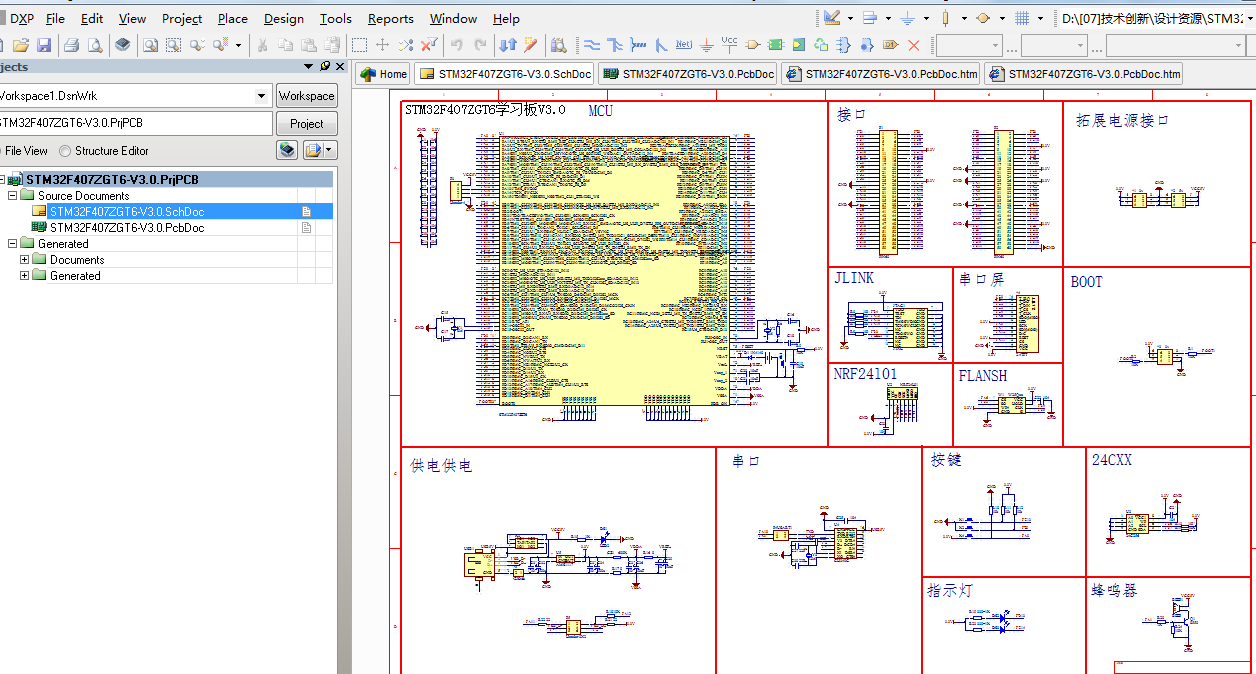Screen dimensions: 1256x674
Task: Select STM32F407ZGT6-V3.0.PcbDoc in the project tree
Action: [127, 228]
